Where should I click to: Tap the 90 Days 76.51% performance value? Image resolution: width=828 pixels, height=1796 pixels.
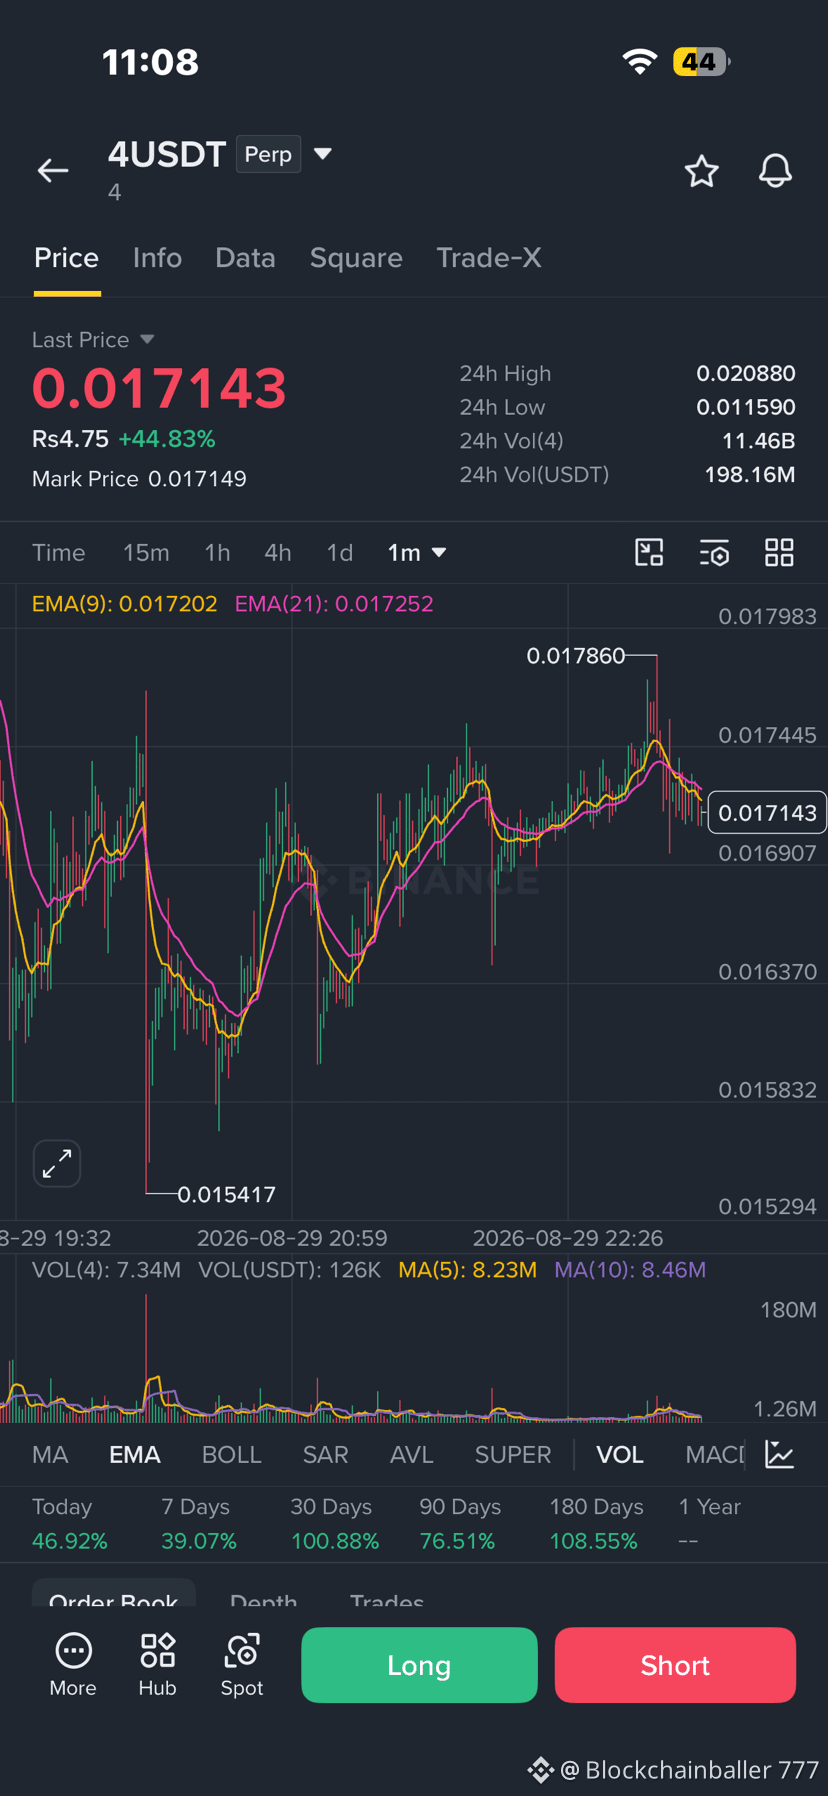[x=457, y=1541]
